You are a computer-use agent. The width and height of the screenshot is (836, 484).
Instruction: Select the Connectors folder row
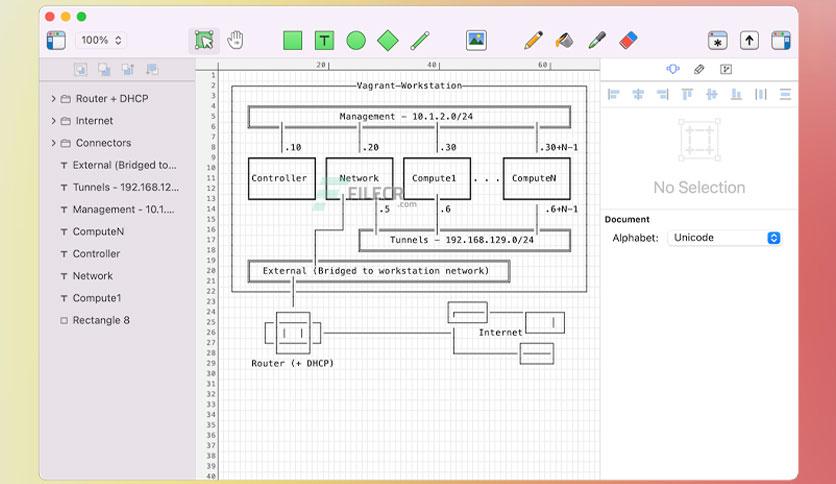pos(117,143)
